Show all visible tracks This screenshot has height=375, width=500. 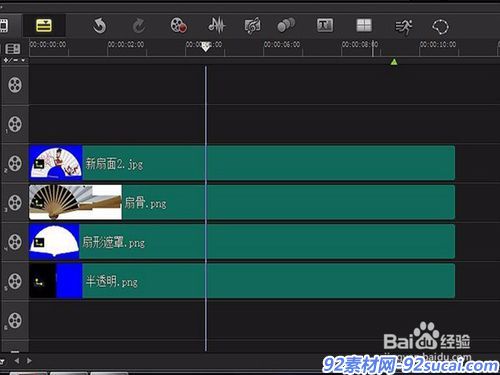[13, 49]
